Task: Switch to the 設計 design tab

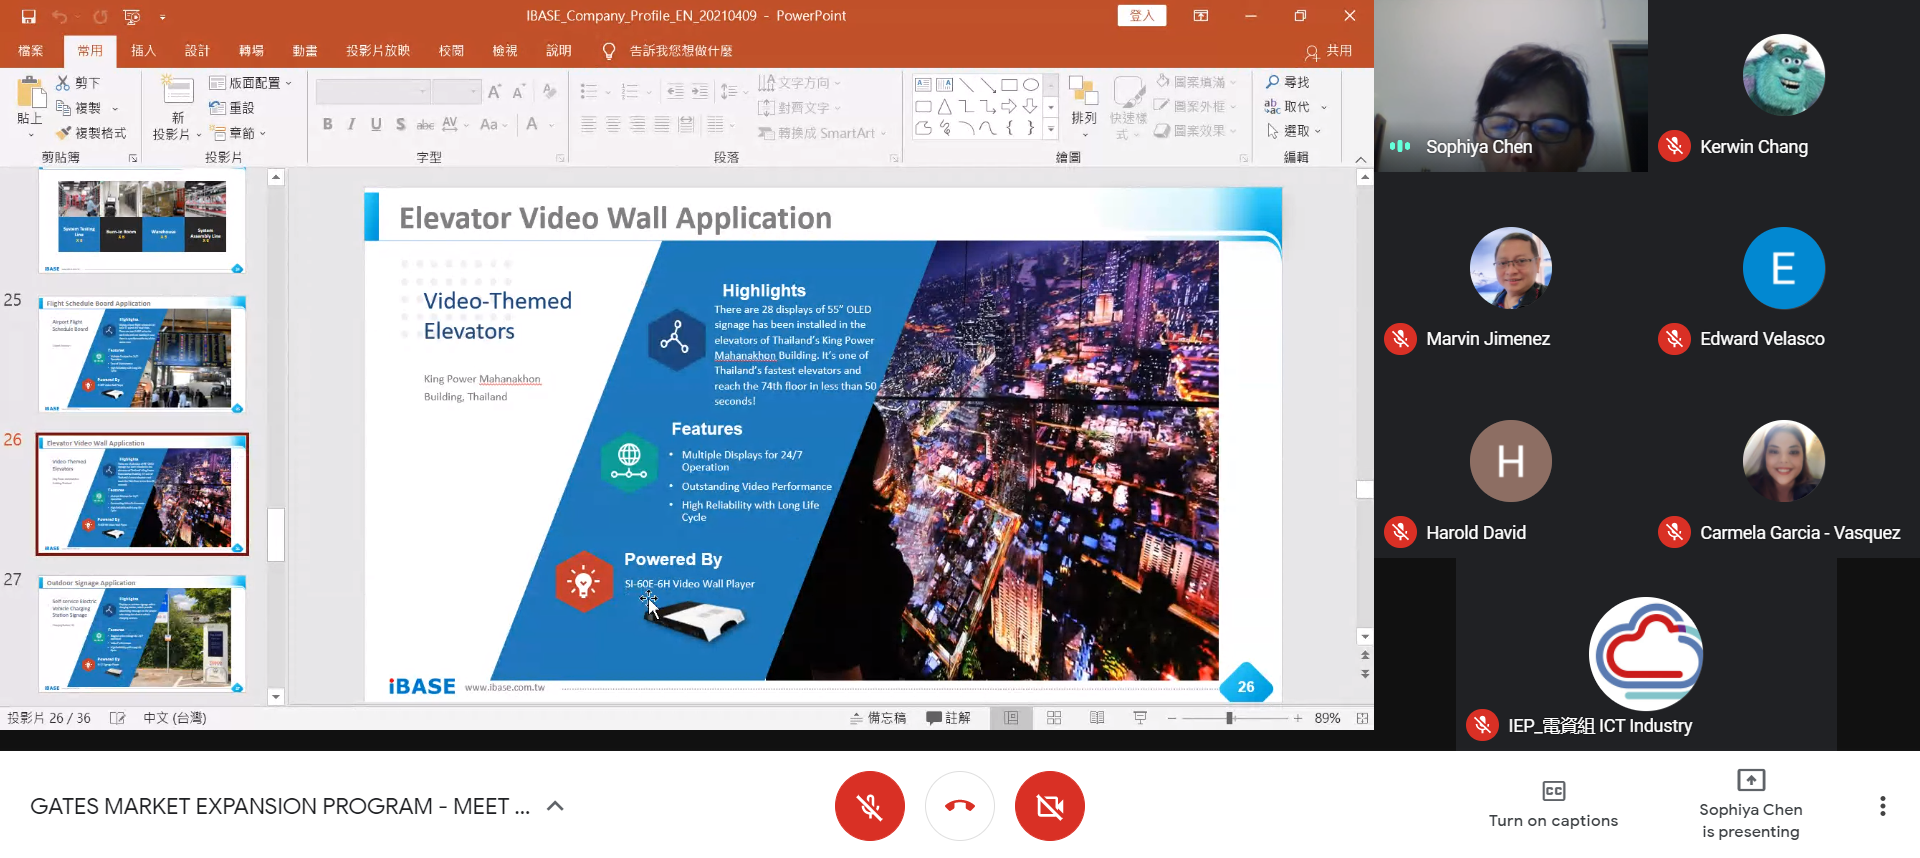Action: [198, 51]
